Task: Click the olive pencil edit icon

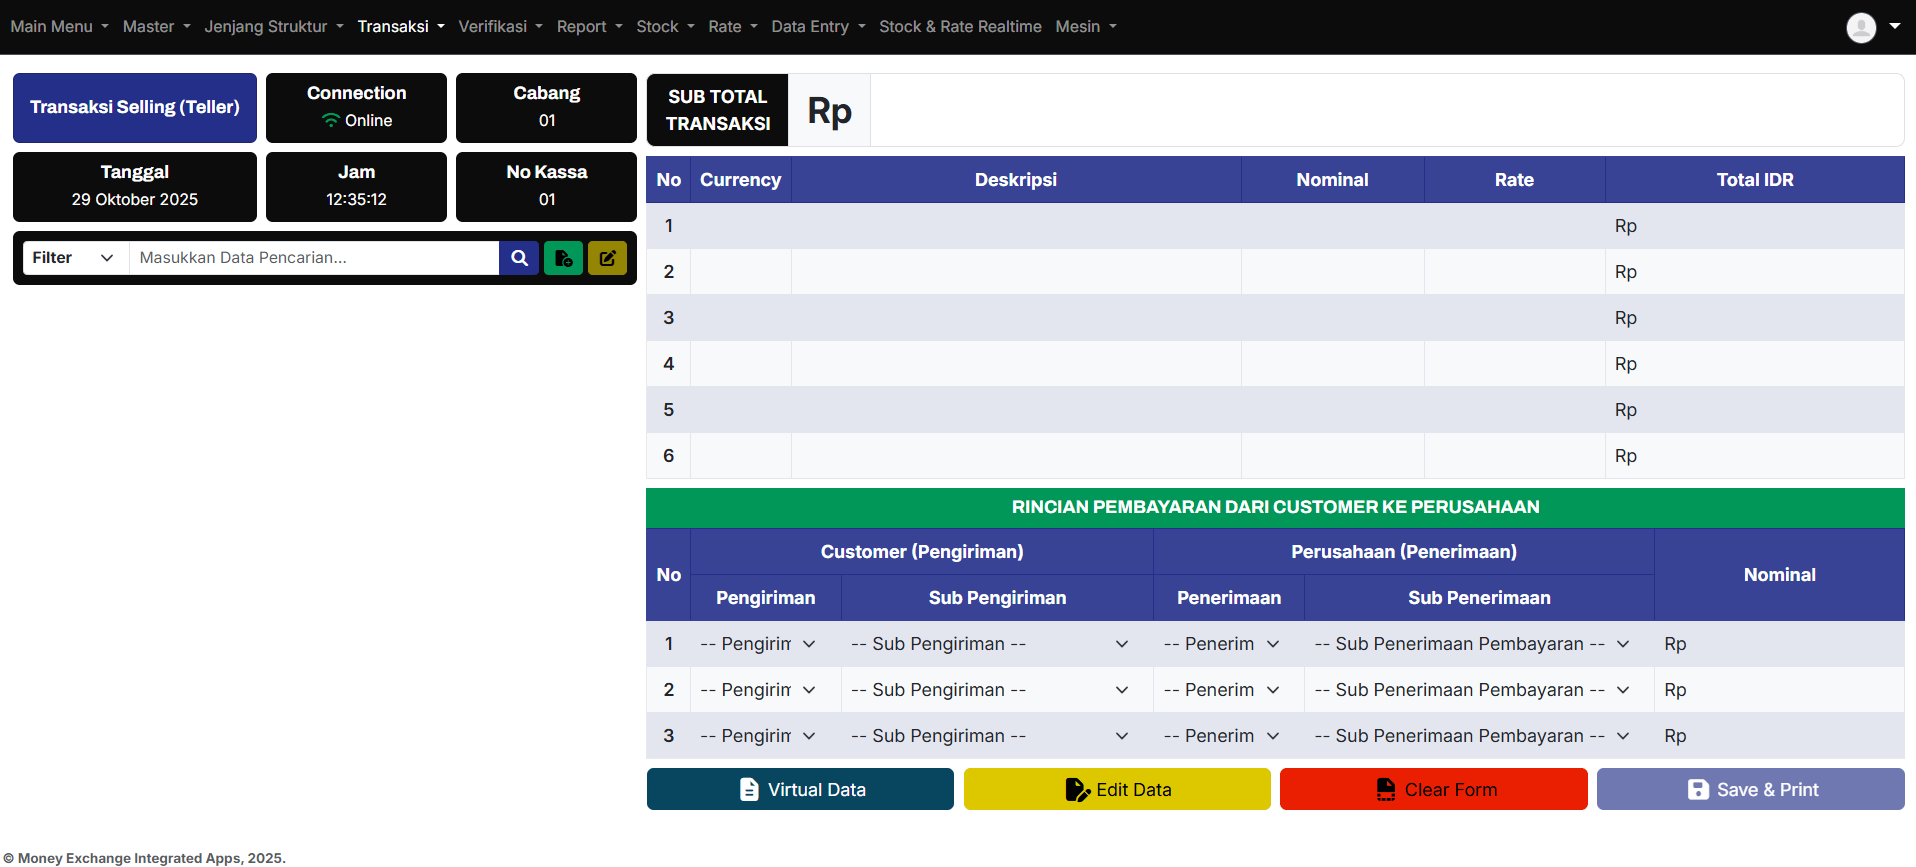Action: pyautogui.click(x=607, y=258)
